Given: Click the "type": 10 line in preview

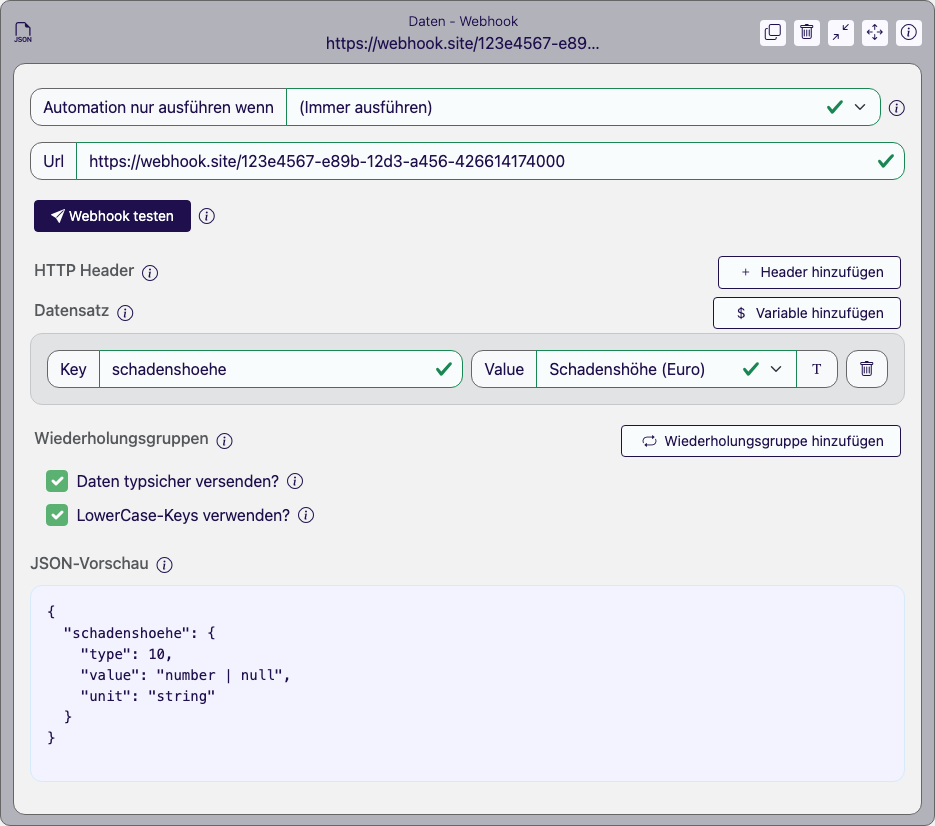Looking at the screenshot, I should [x=126, y=654].
